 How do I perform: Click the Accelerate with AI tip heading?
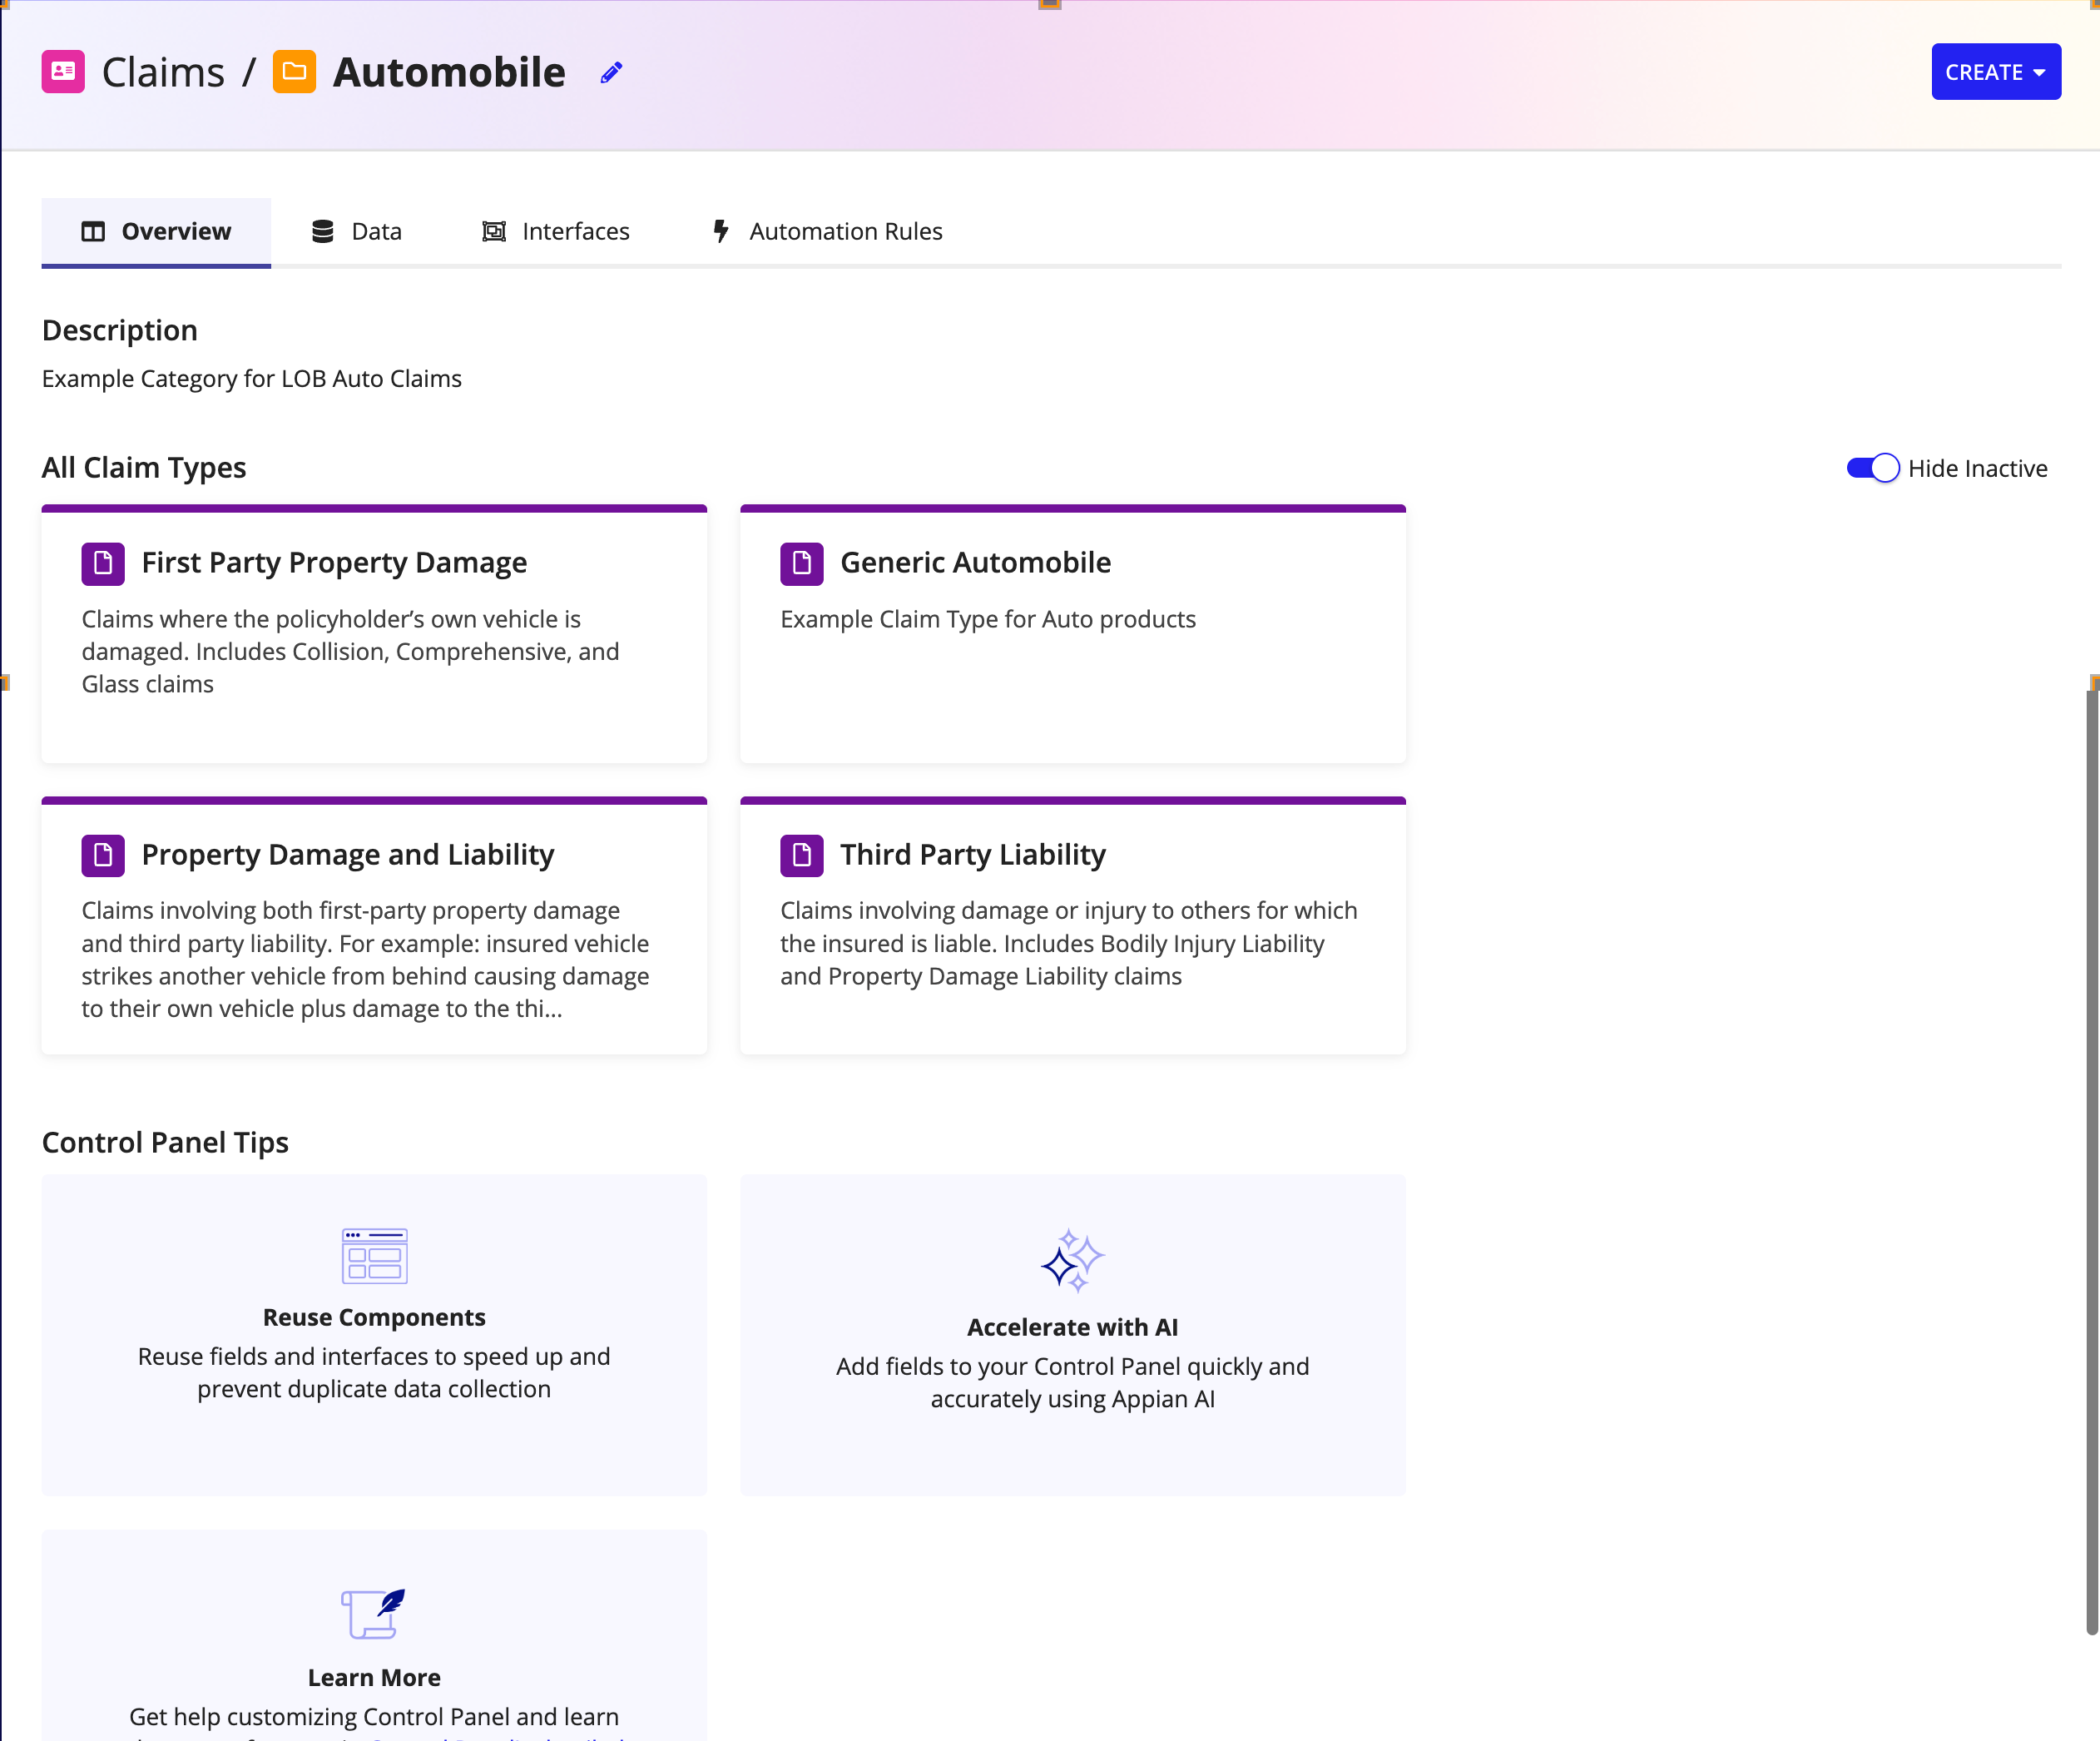(x=1072, y=1328)
